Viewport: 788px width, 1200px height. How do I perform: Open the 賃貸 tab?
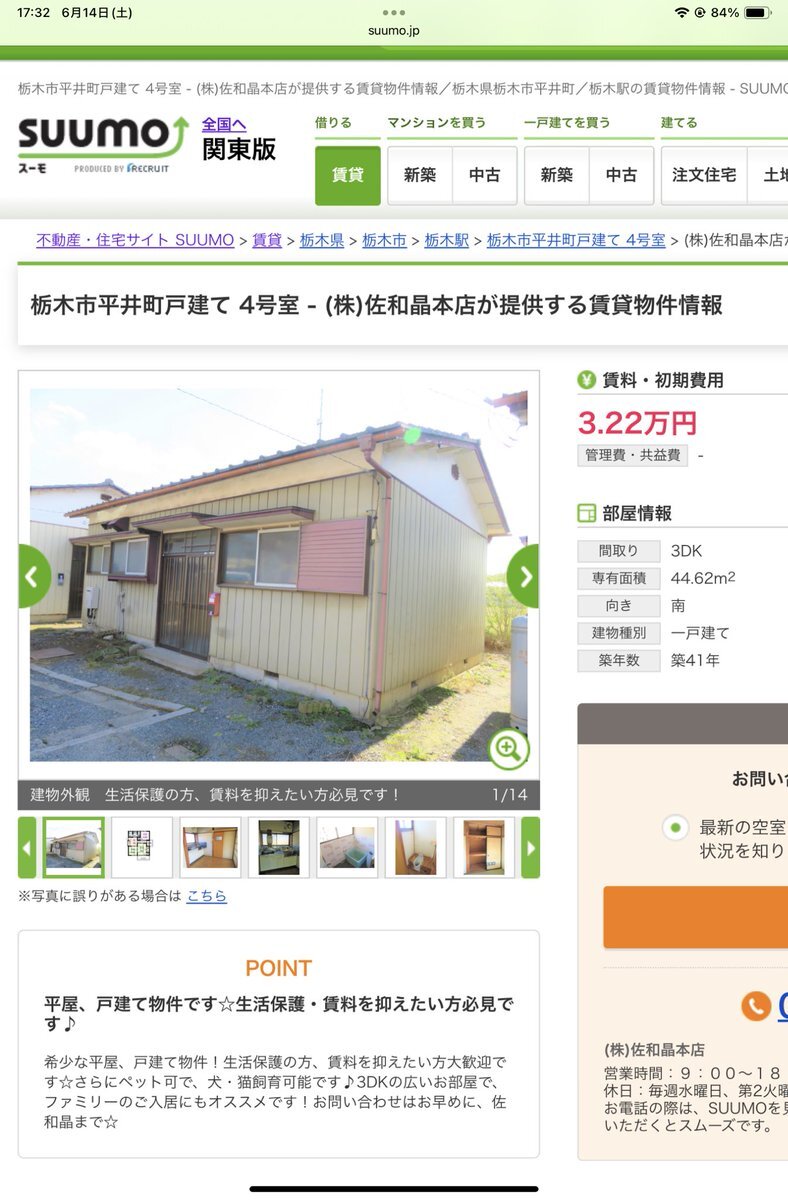pyautogui.click(x=348, y=175)
